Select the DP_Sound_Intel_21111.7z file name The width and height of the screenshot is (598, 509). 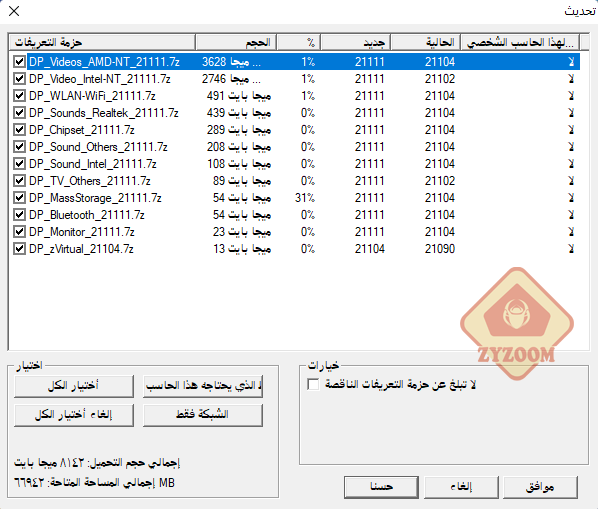(93, 164)
